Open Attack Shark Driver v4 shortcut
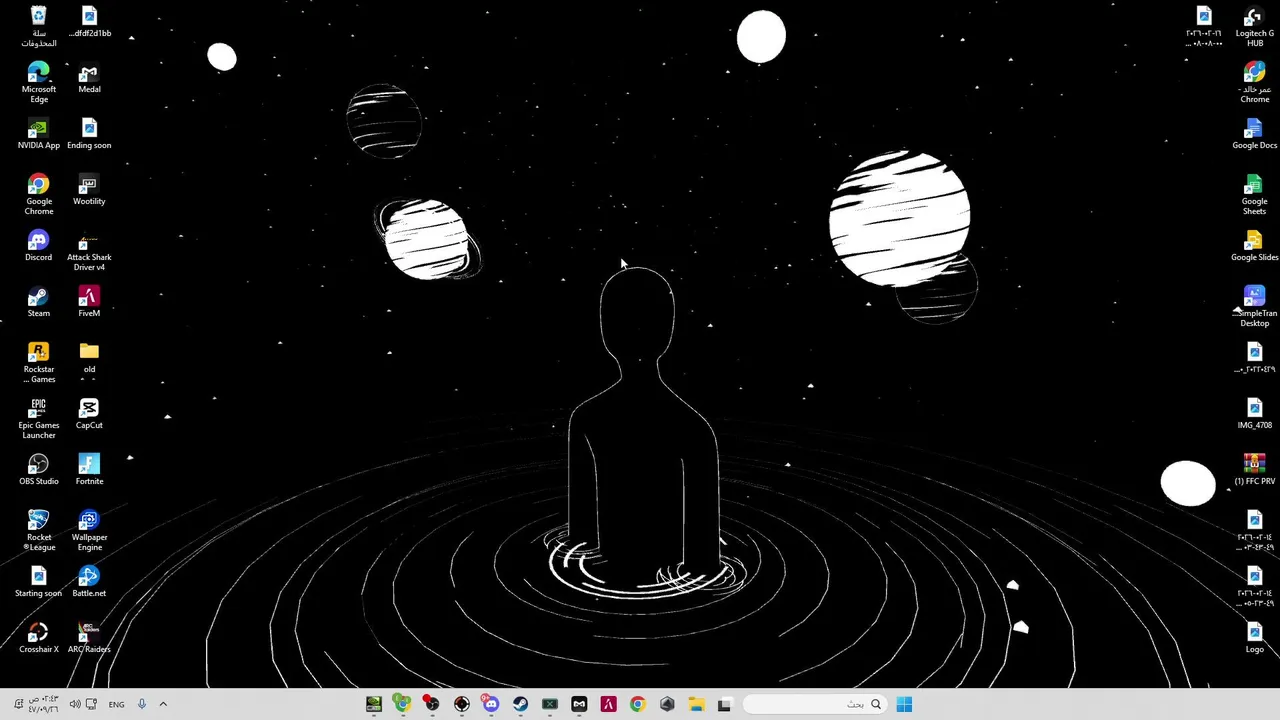The image size is (1280, 720). tap(89, 250)
